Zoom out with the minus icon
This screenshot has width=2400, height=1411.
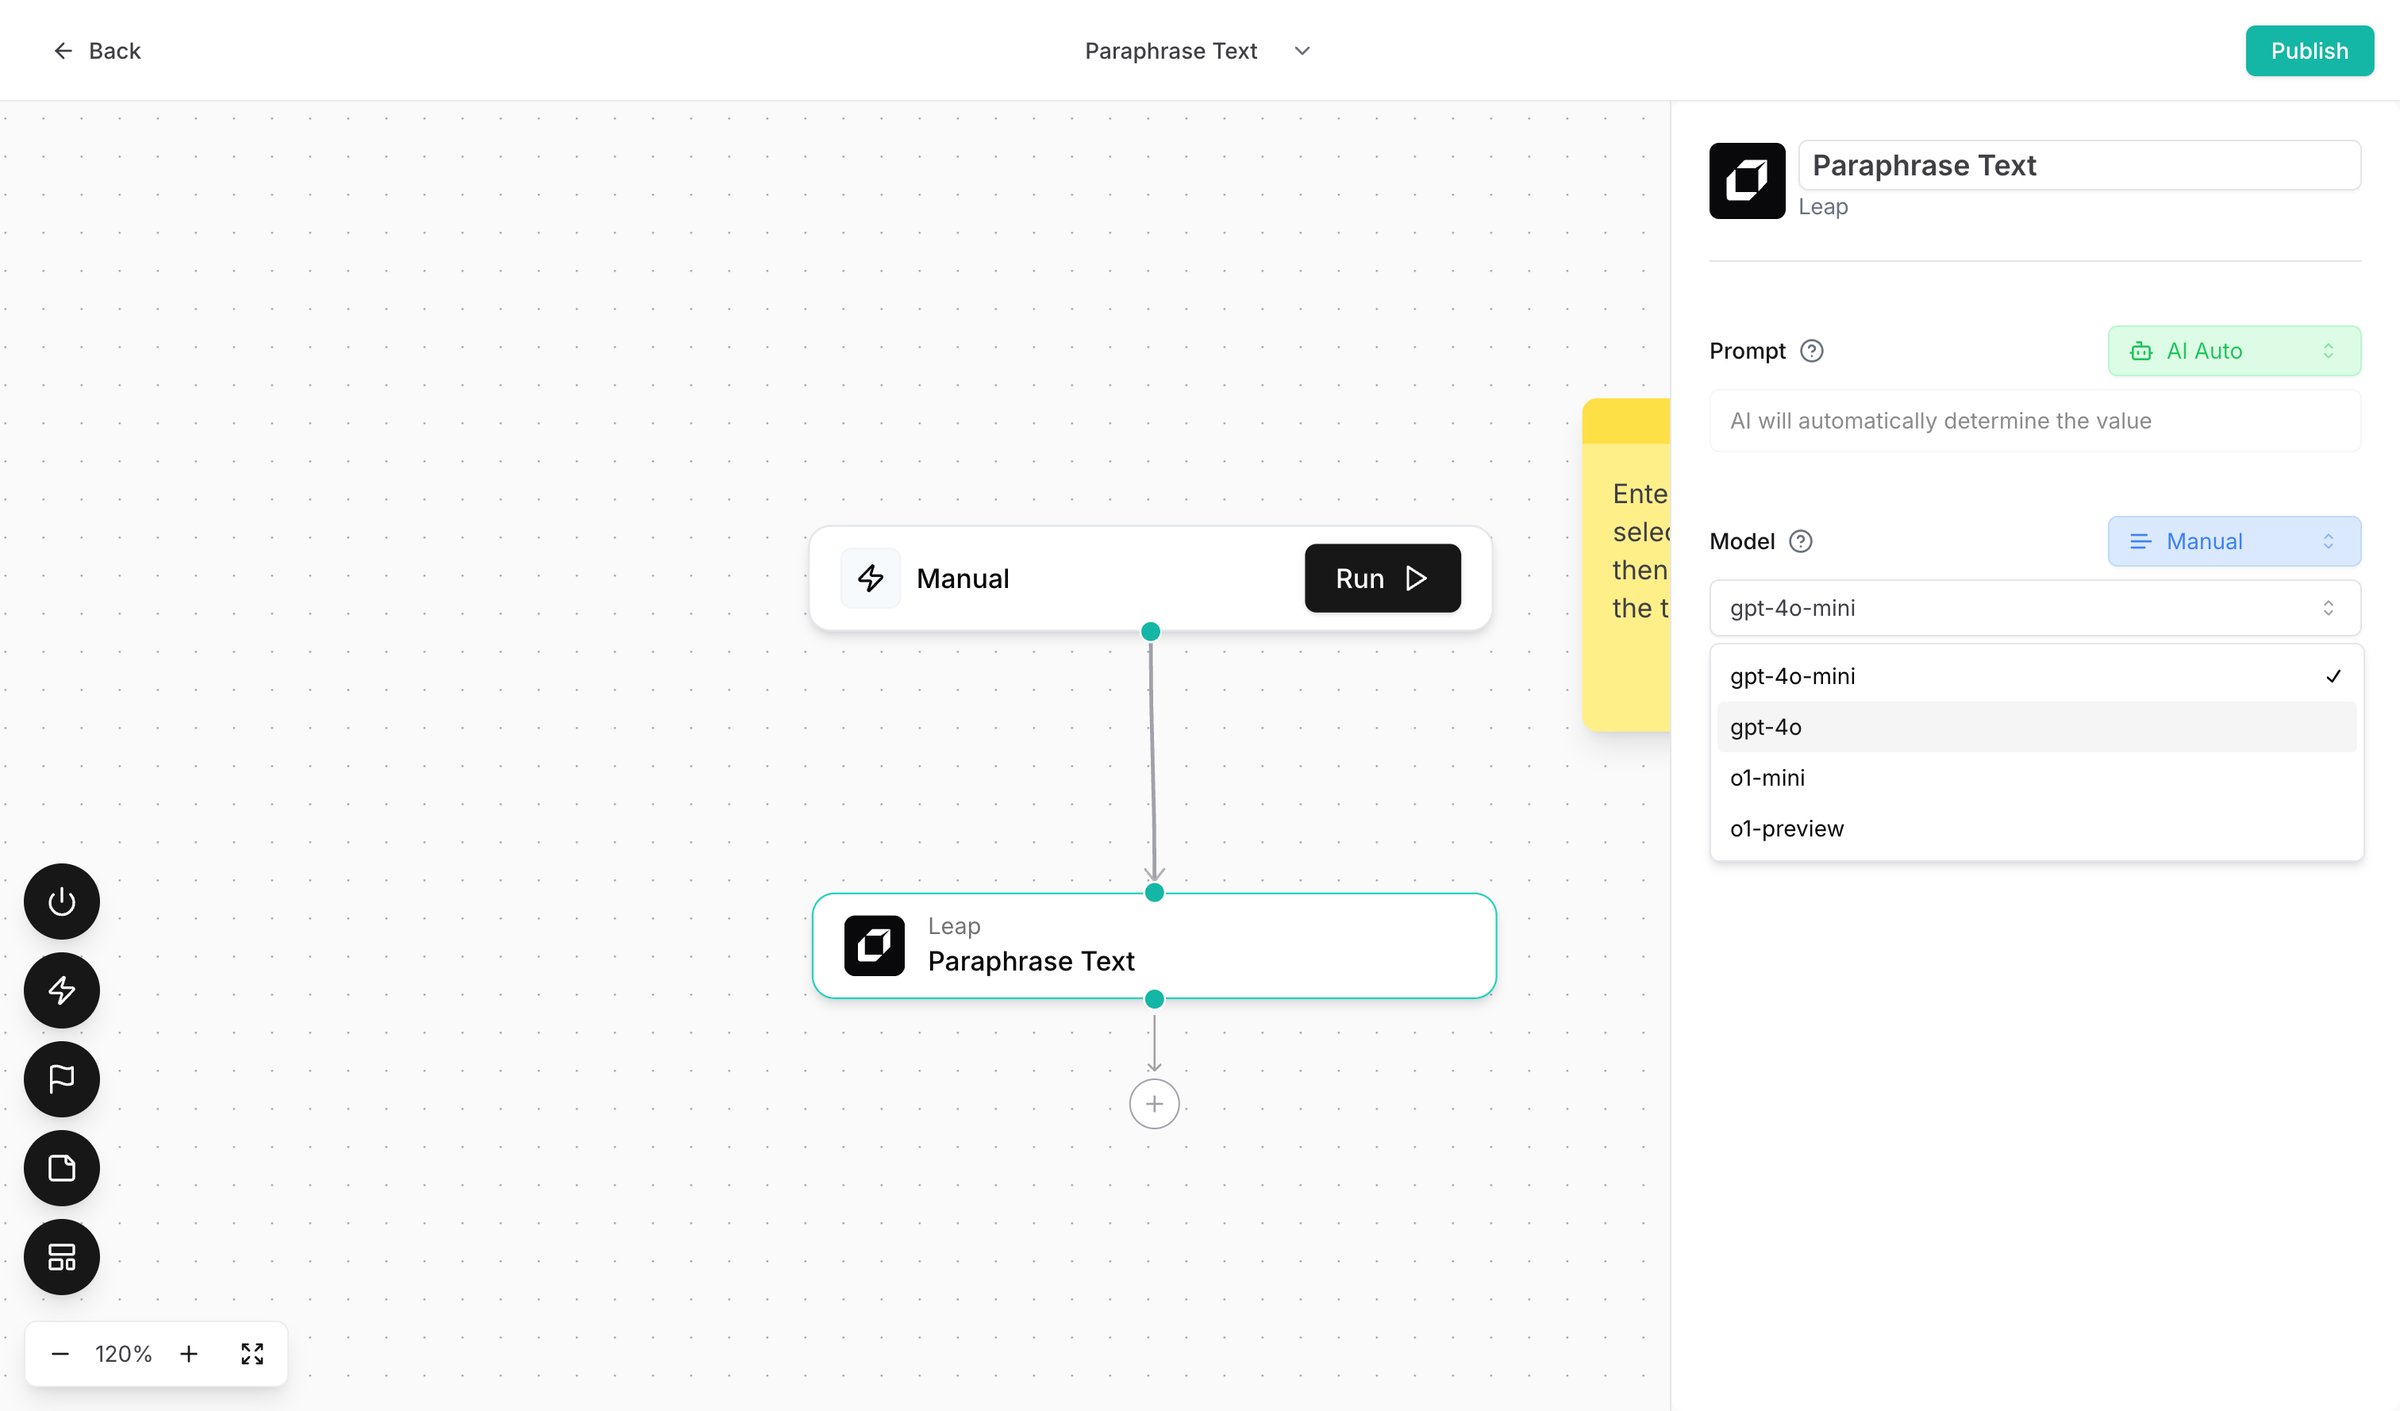pyautogui.click(x=60, y=1354)
